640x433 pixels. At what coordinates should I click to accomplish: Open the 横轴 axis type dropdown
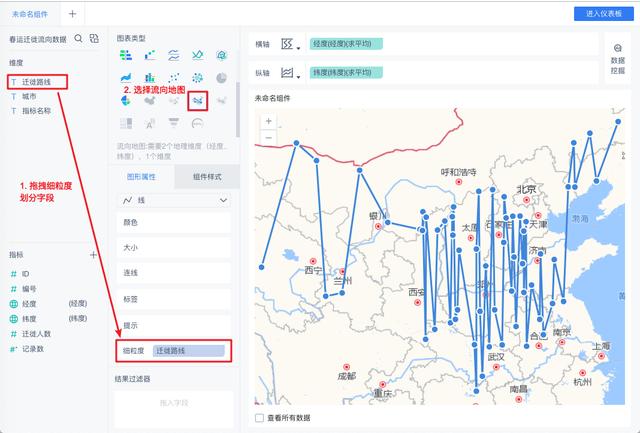tap(290, 44)
